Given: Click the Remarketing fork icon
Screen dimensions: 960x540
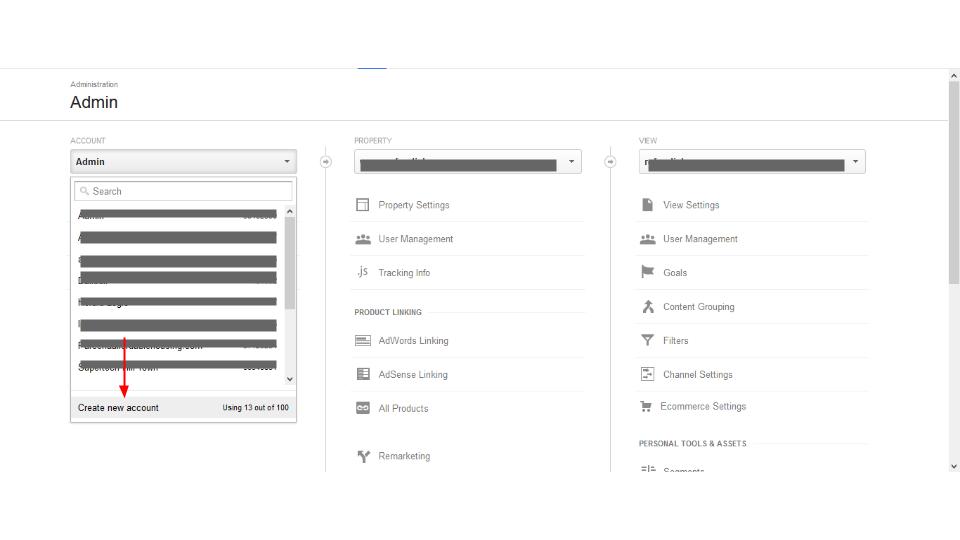Looking at the screenshot, I should pos(364,456).
